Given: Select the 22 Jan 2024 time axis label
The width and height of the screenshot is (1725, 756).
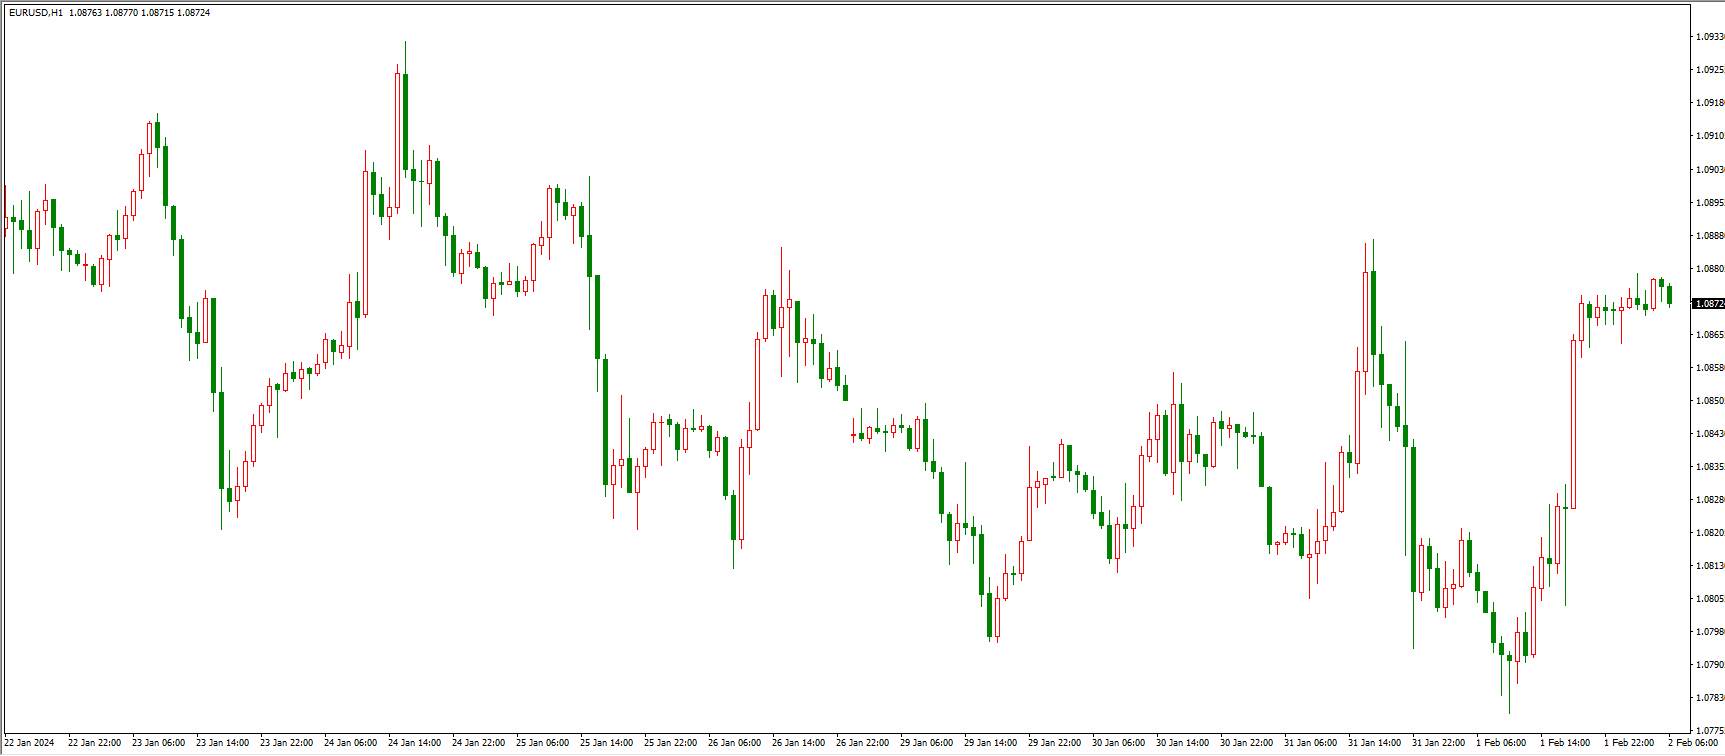Looking at the screenshot, I should [30, 742].
